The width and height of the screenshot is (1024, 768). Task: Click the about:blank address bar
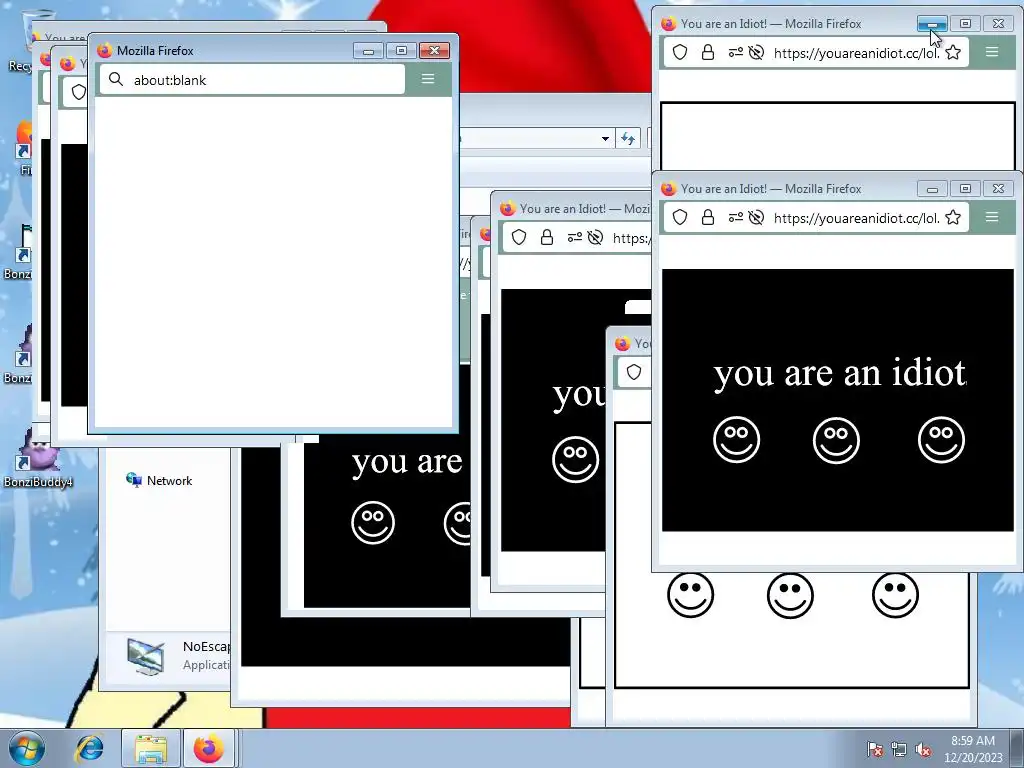(x=252, y=80)
